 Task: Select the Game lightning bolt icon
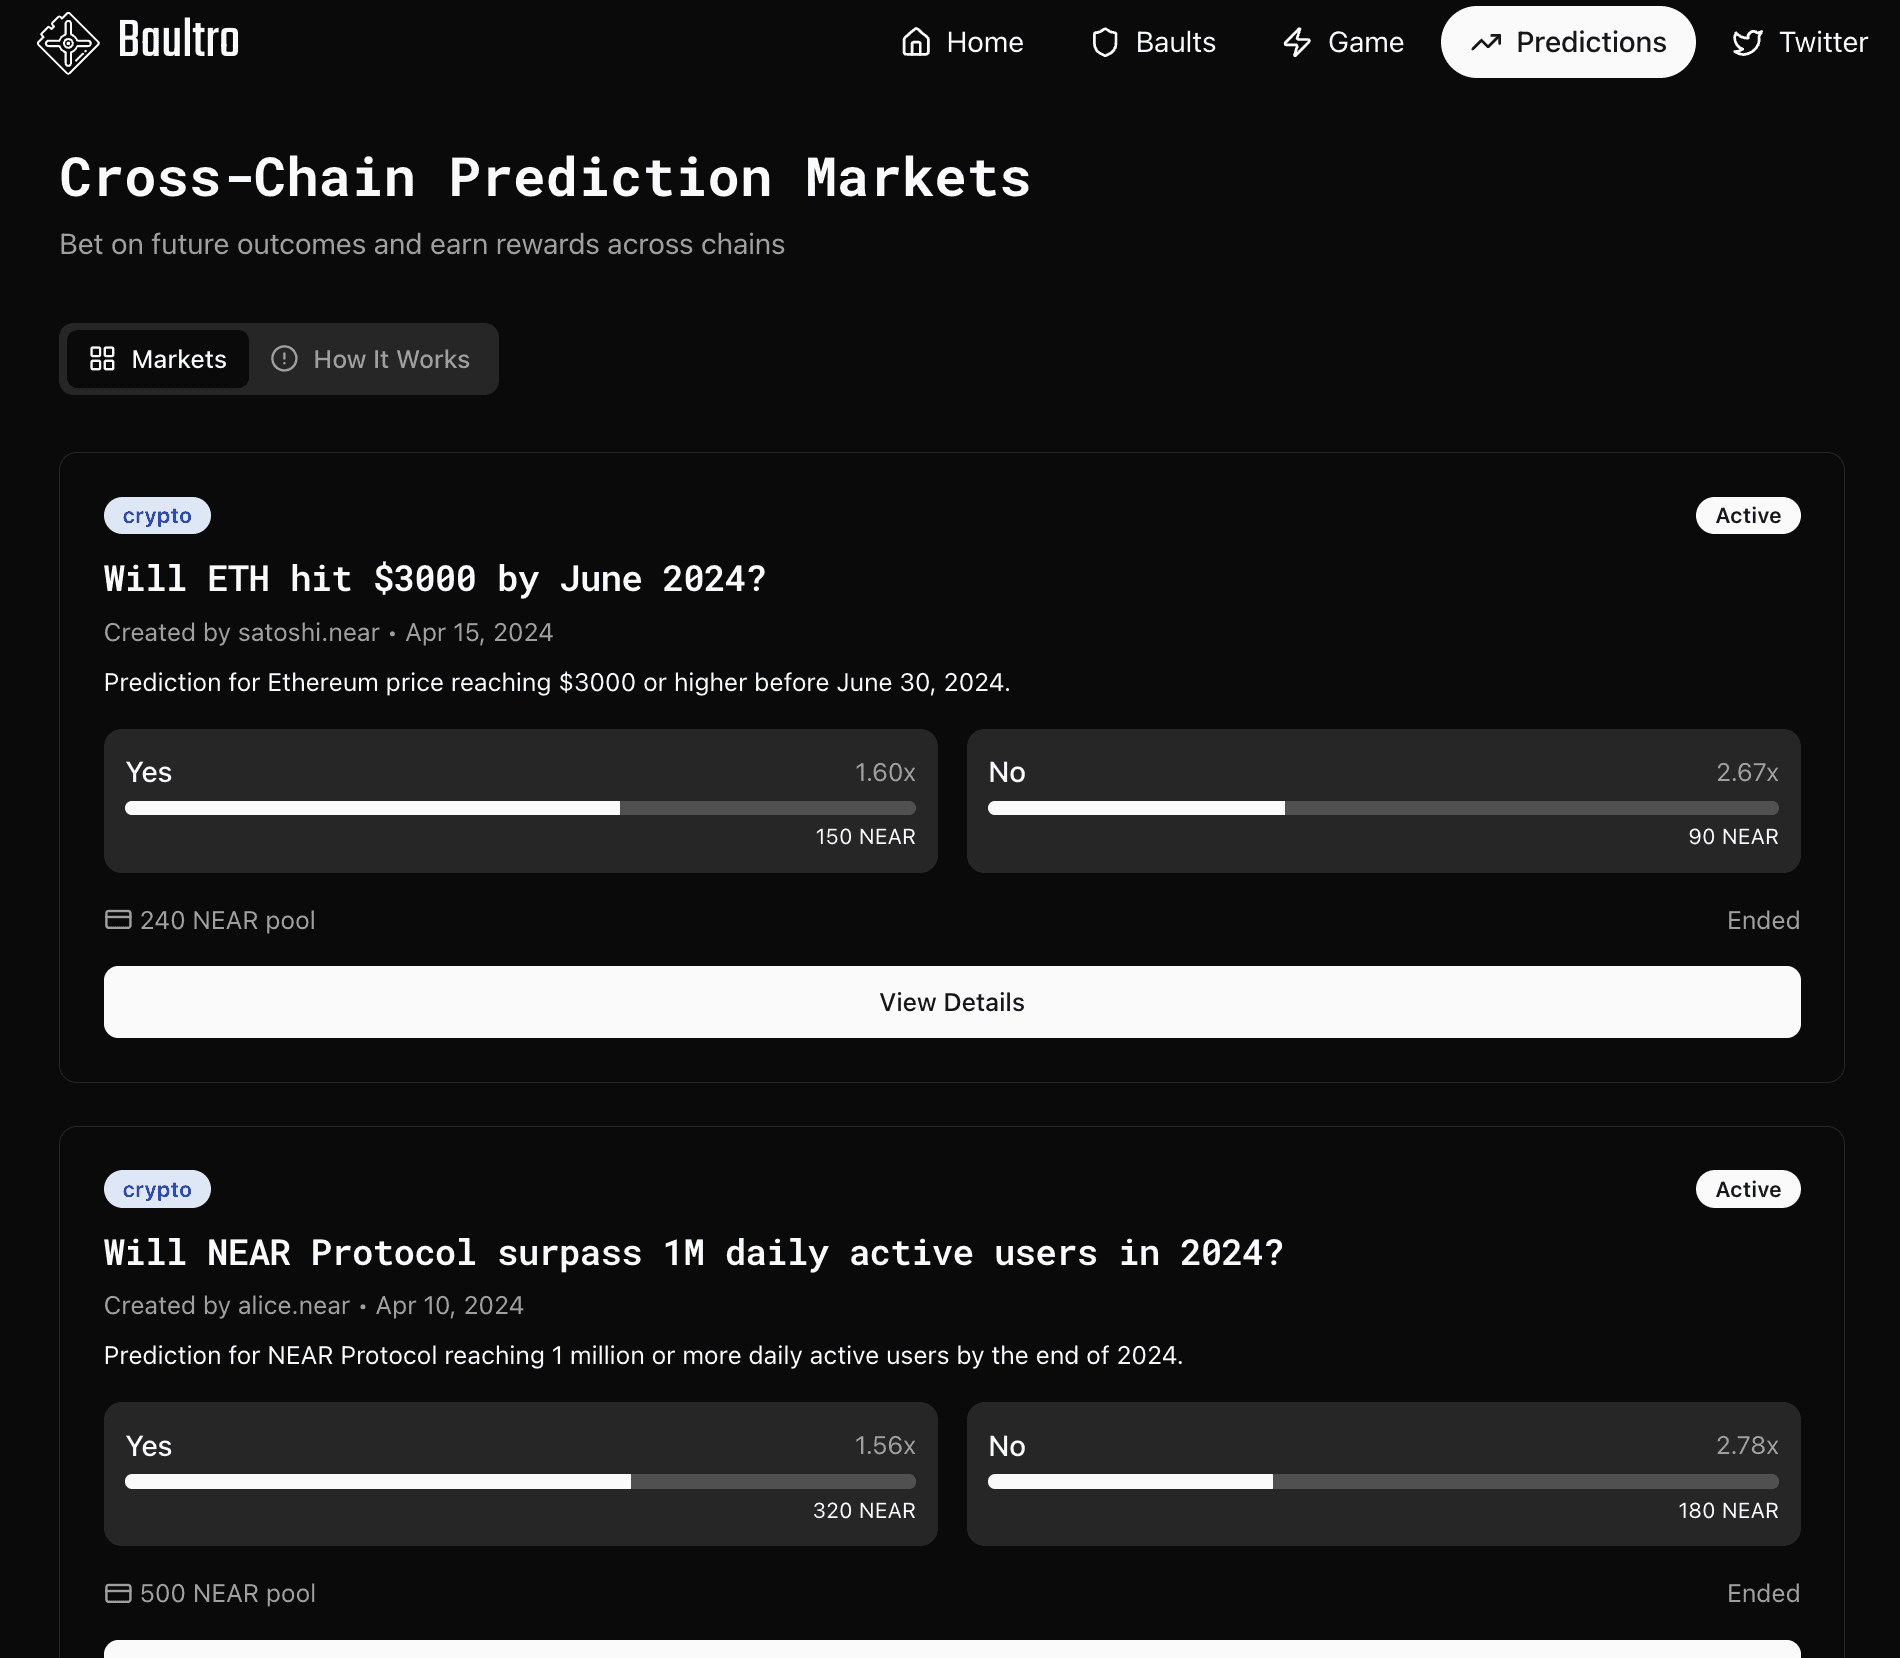pos(1297,42)
